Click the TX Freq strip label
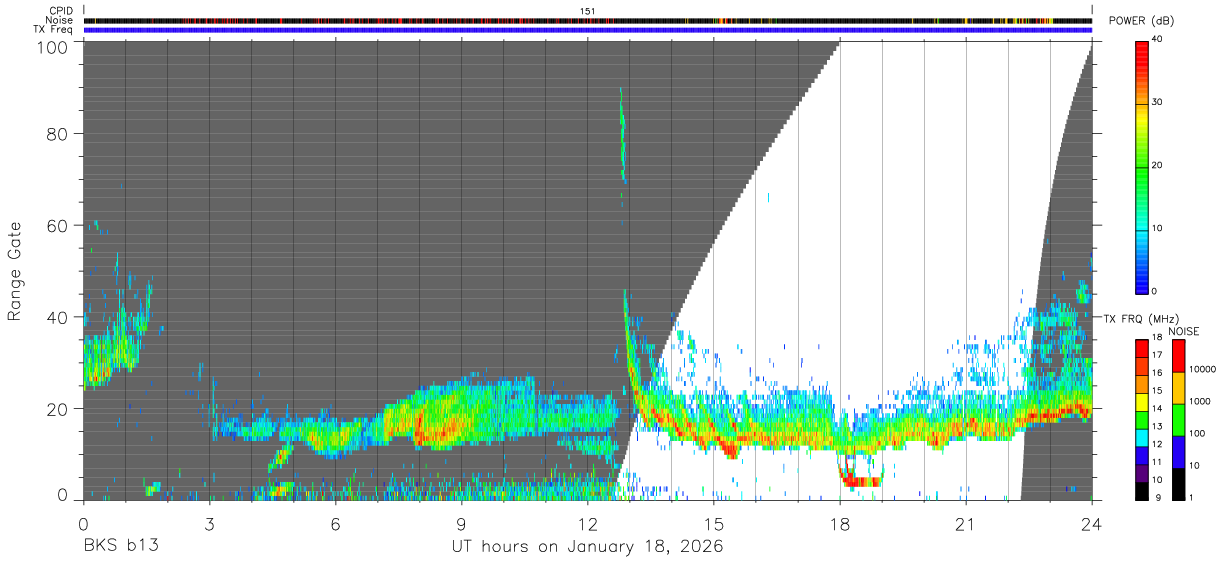 (54, 30)
